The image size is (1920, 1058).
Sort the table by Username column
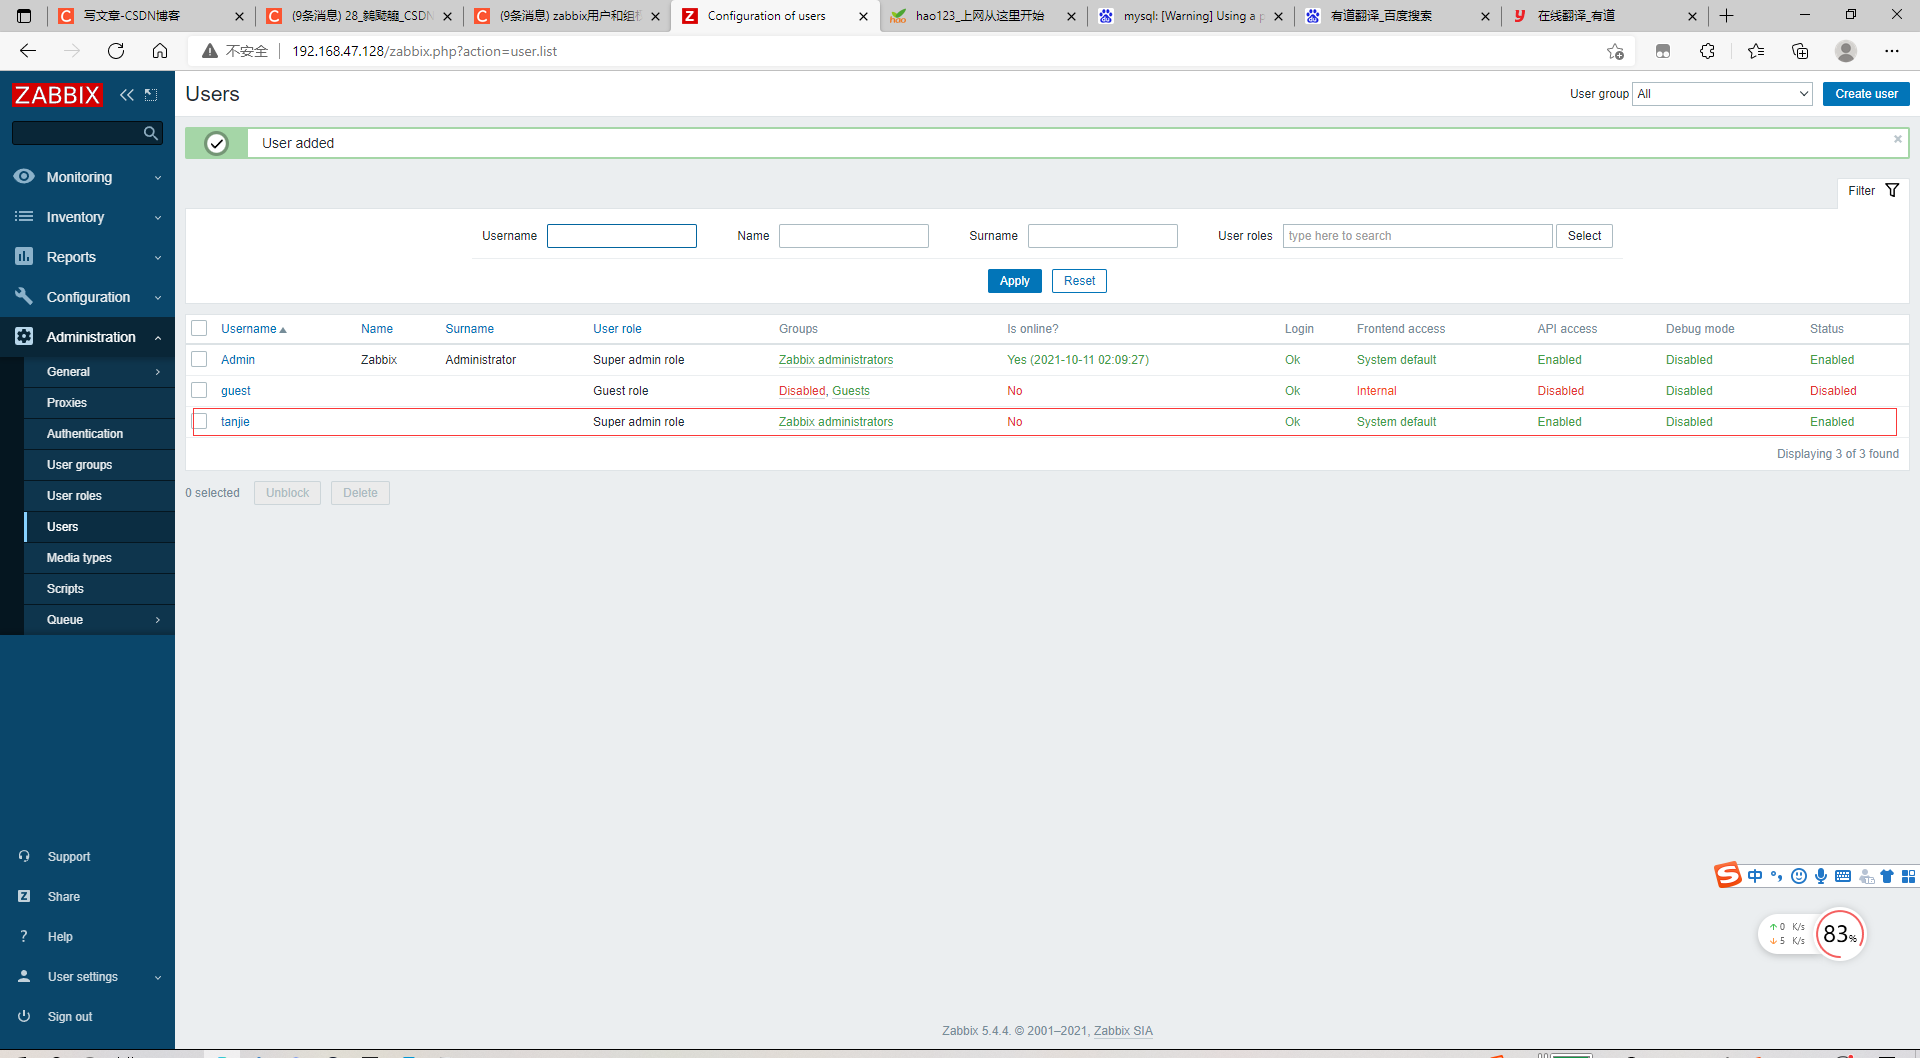click(253, 329)
